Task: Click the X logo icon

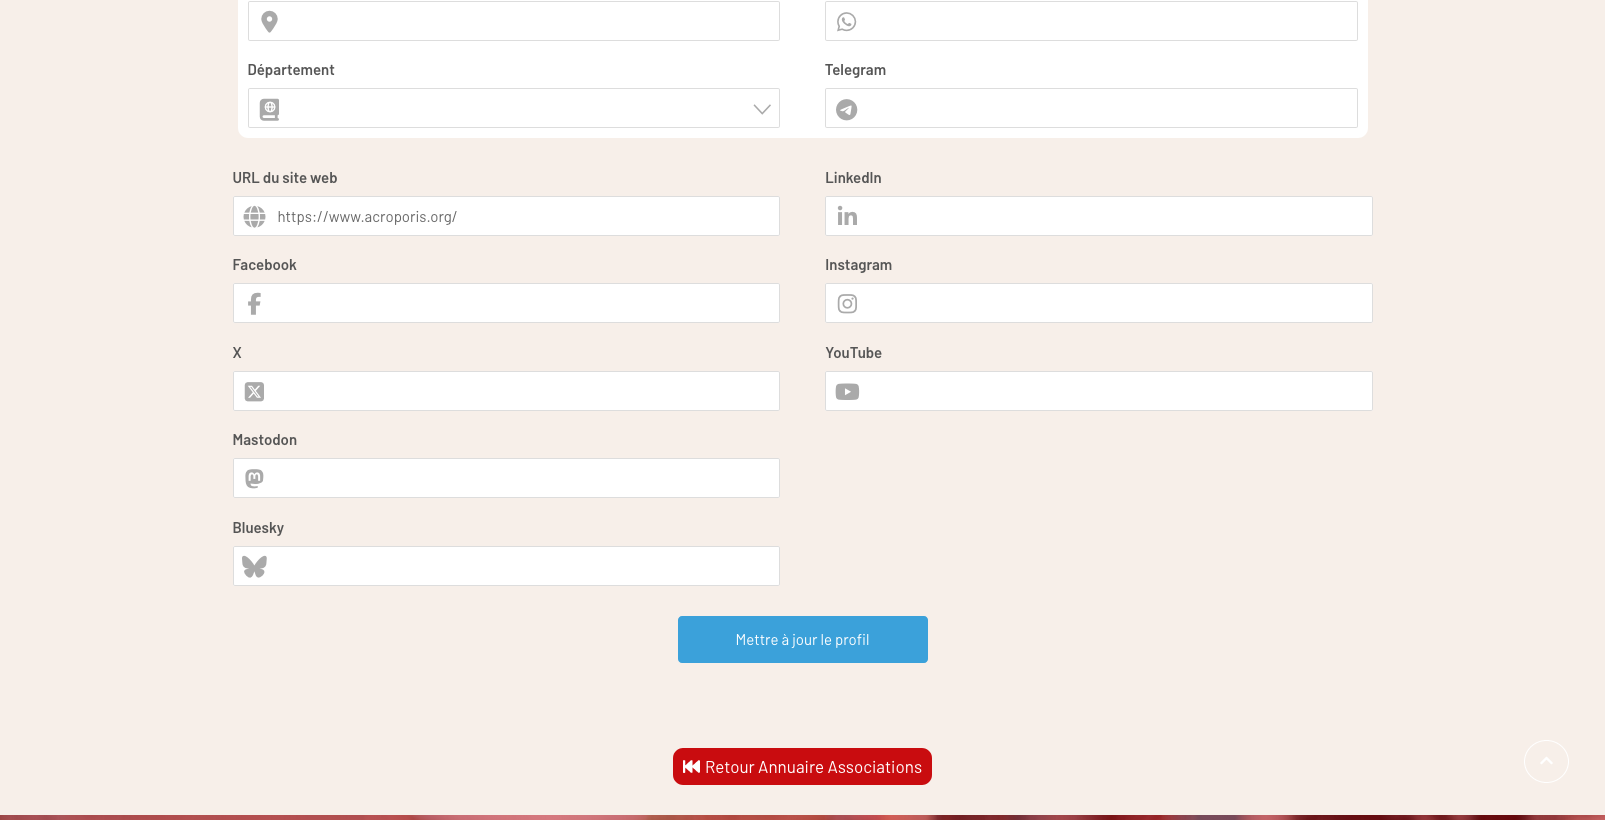Action: (x=255, y=392)
